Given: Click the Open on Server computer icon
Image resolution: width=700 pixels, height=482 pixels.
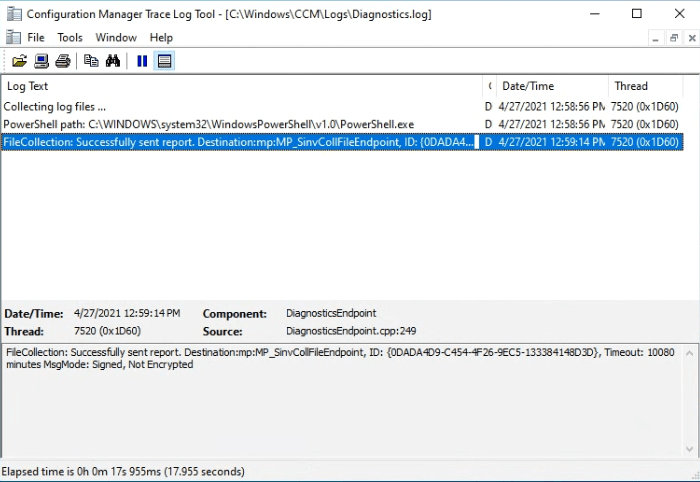Looking at the screenshot, I should (x=41, y=61).
